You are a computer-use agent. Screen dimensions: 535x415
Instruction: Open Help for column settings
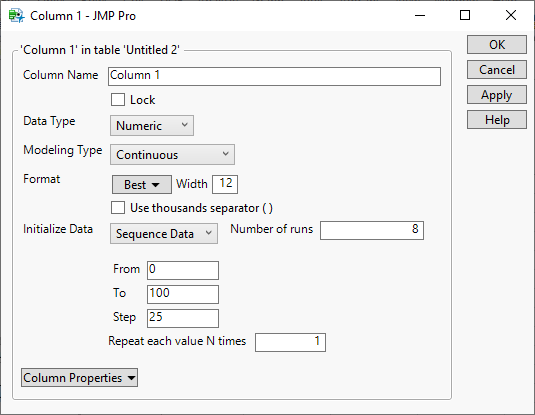click(x=497, y=120)
